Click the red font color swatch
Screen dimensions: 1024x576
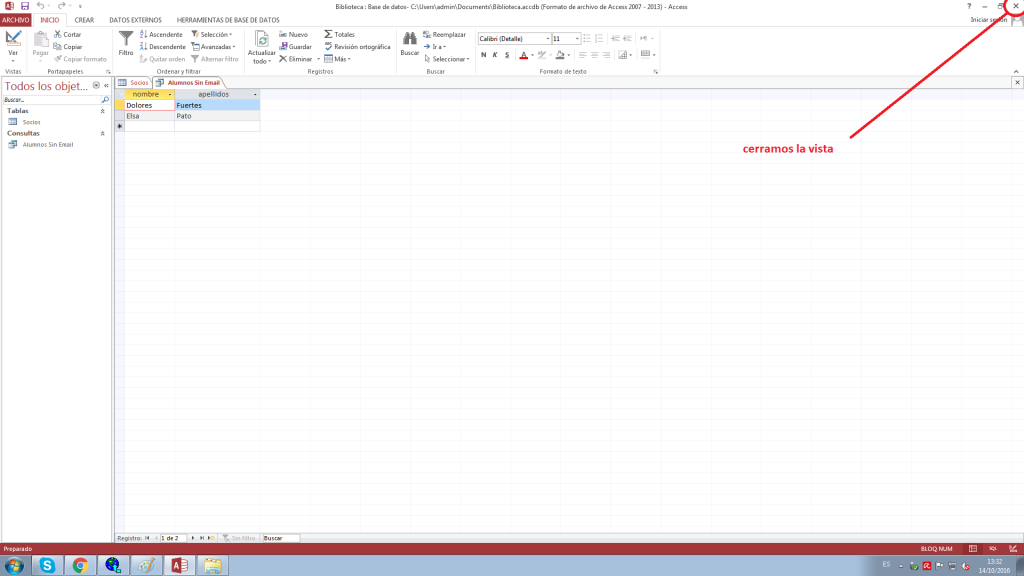[523, 55]
